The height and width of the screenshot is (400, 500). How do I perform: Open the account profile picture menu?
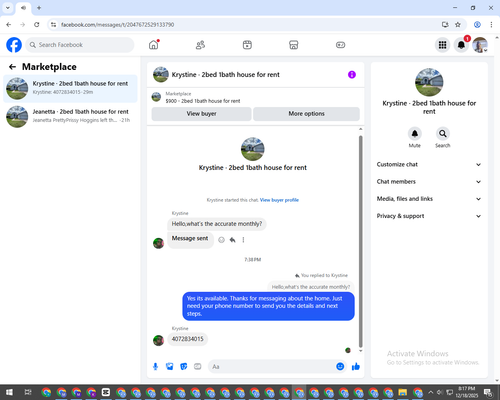pos(480,45)
